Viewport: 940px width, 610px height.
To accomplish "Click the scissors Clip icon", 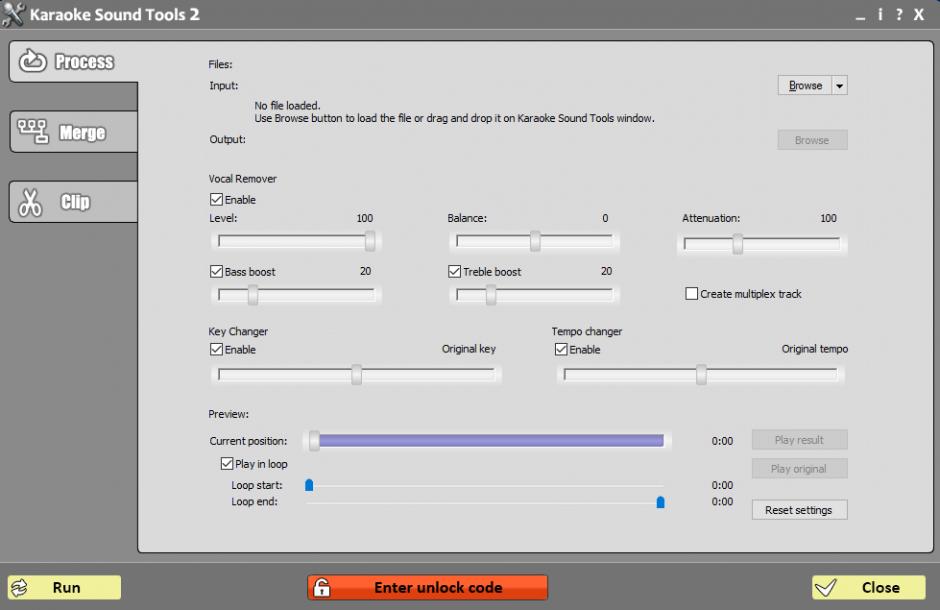I will [x=30, y=203].
